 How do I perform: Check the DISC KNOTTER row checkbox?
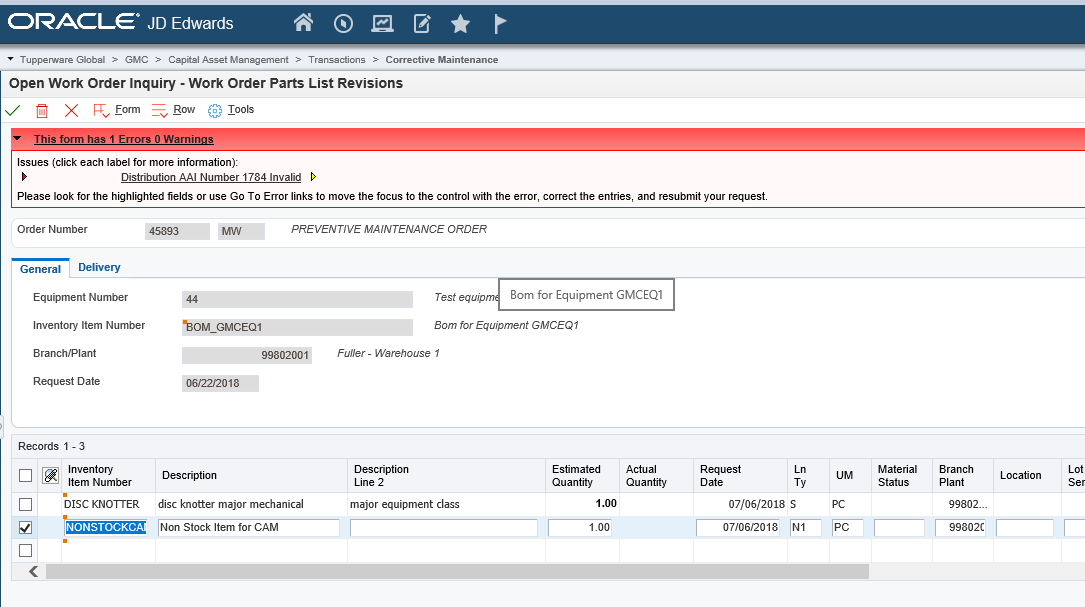pos(26,505)
